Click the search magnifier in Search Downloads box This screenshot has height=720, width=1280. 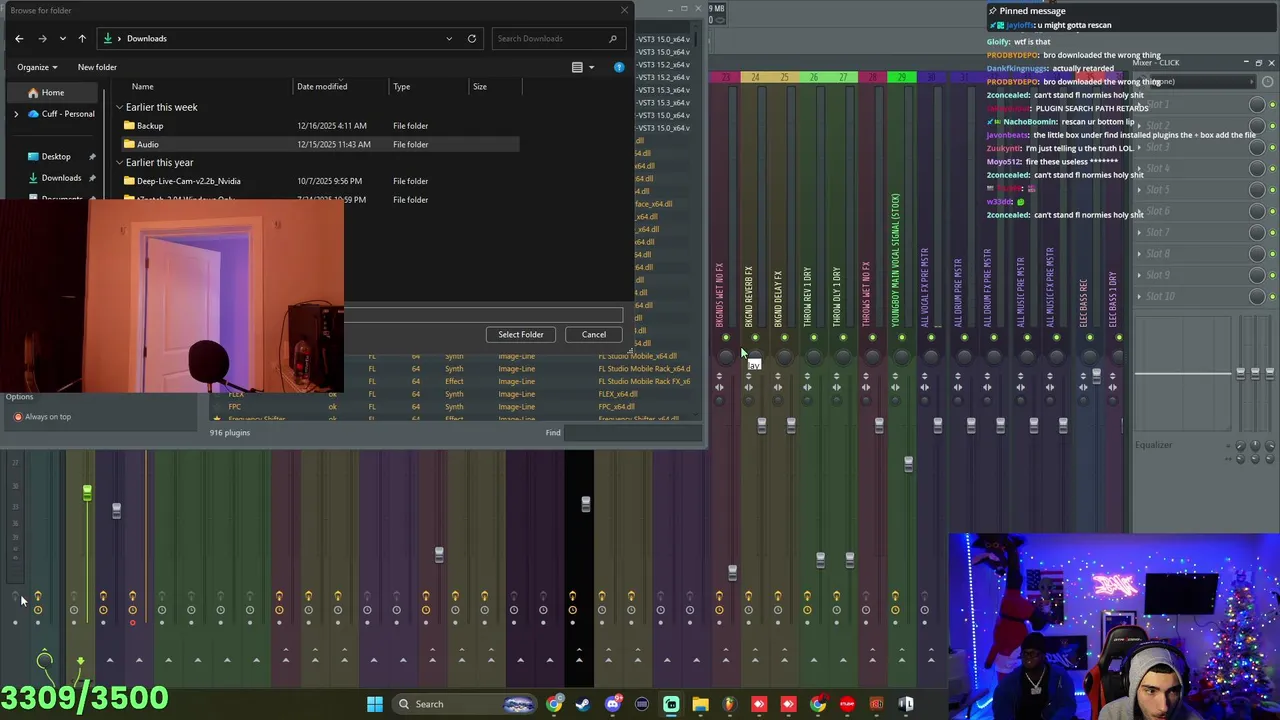[x=612, y=38]
